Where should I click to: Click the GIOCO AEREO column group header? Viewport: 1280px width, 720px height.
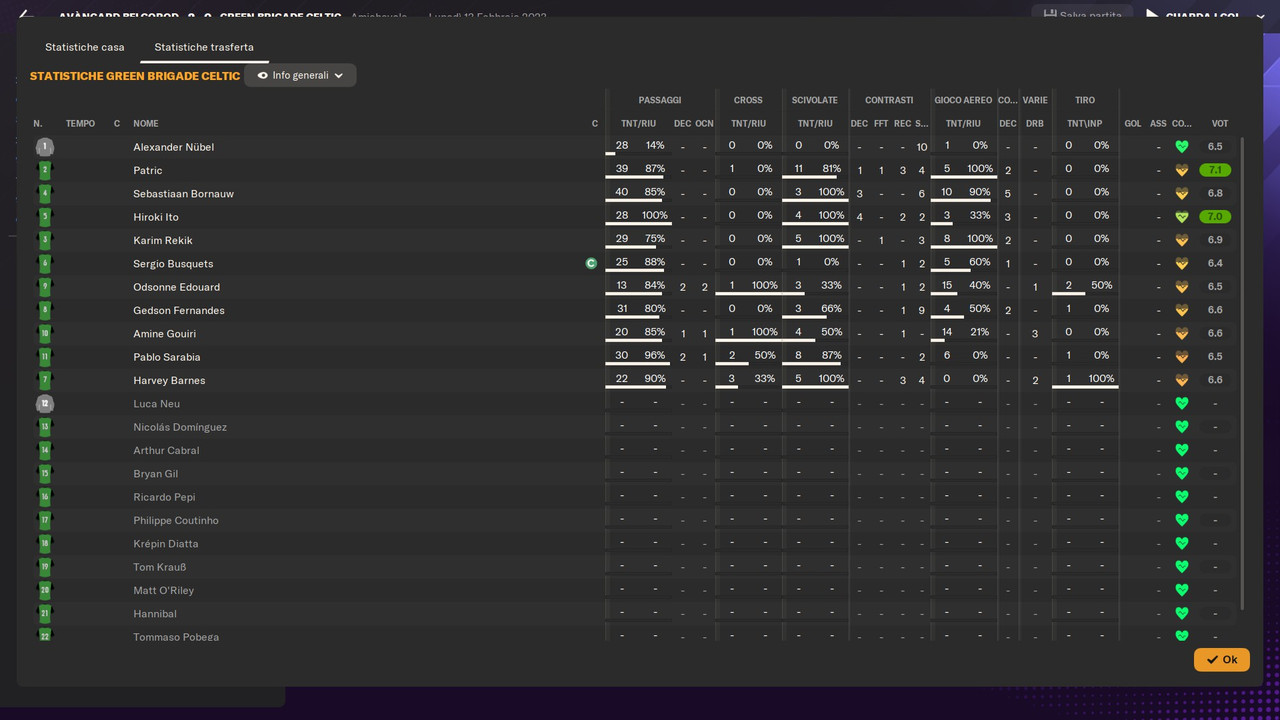click(963, 100)
